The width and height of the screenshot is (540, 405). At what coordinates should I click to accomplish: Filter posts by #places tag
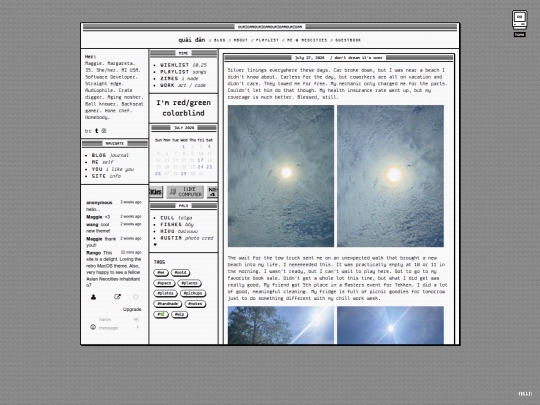coord(189,283)
